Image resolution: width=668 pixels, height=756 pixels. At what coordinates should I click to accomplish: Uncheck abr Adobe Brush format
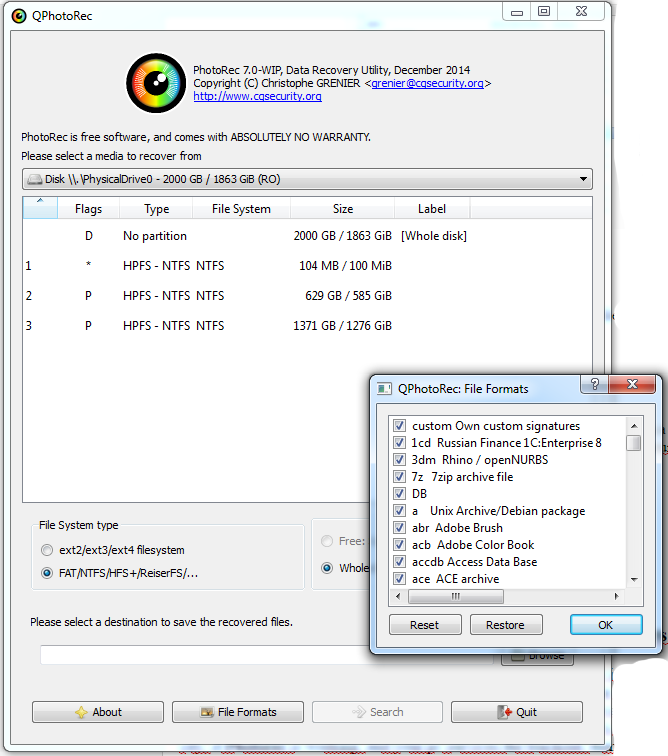click(x=399, y=527)
